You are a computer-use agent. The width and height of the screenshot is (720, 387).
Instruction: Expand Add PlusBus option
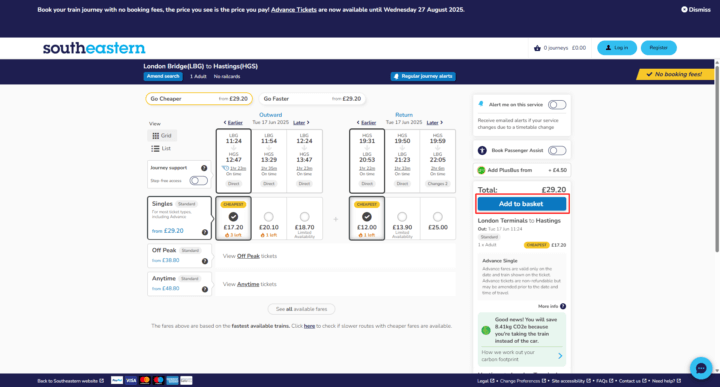(x=522, y=170)
